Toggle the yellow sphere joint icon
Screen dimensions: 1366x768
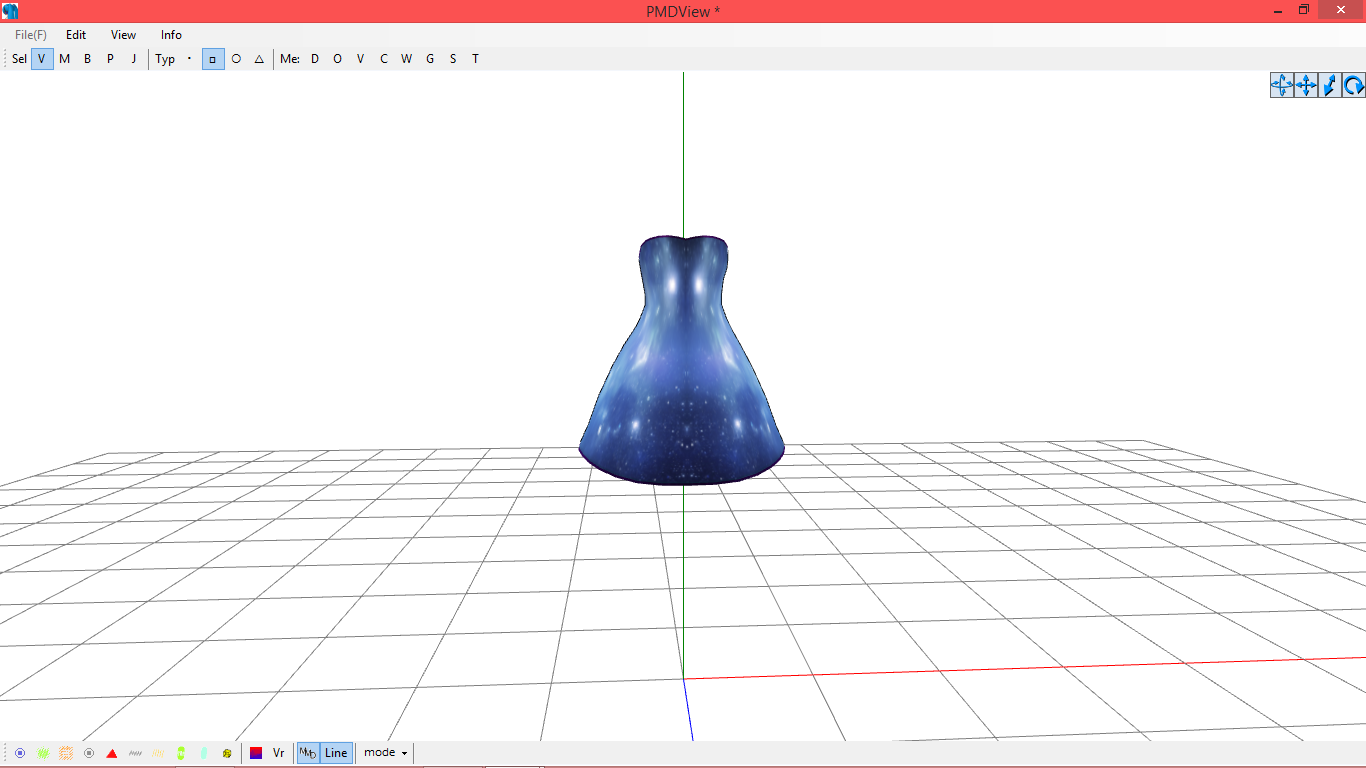pos(227,753)
